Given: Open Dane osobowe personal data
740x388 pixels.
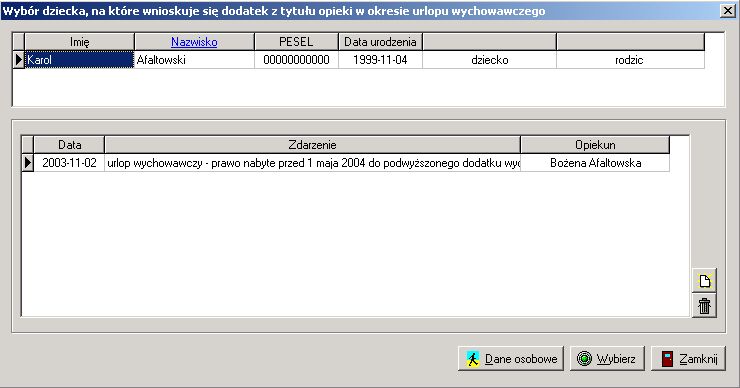Looking at the screenshot, I should coord(511,359).
